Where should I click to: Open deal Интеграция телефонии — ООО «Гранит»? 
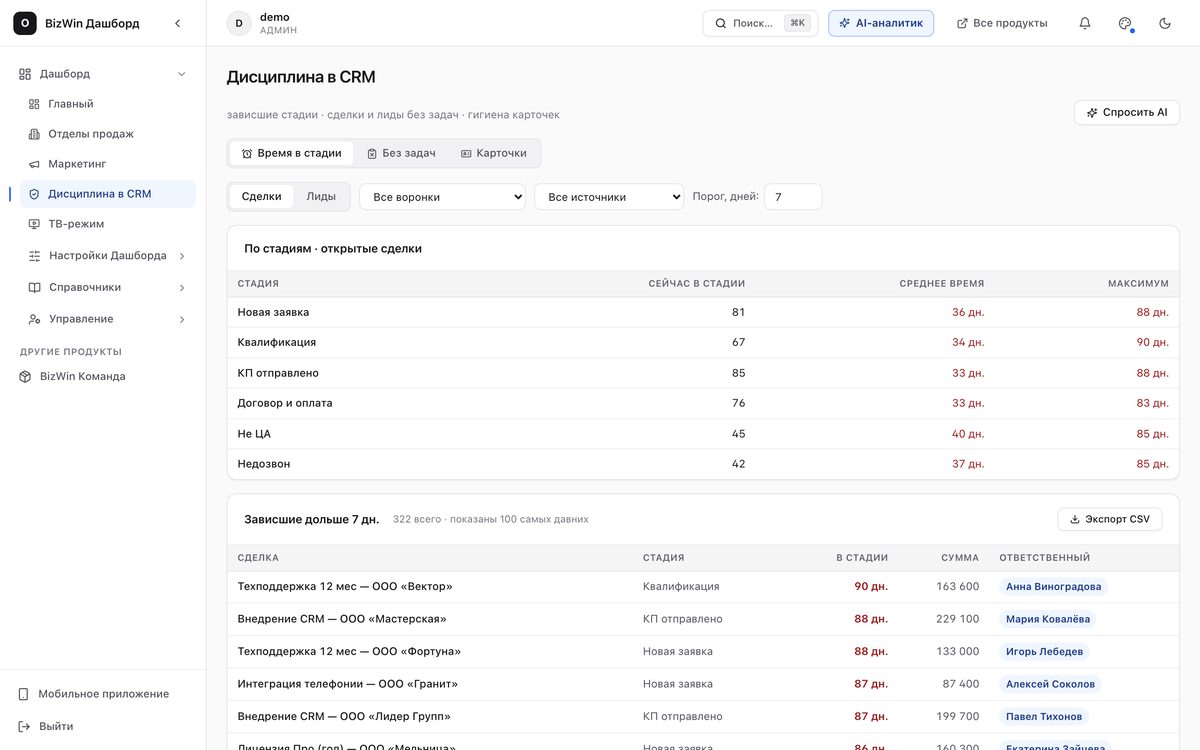[x=348, y=684]
